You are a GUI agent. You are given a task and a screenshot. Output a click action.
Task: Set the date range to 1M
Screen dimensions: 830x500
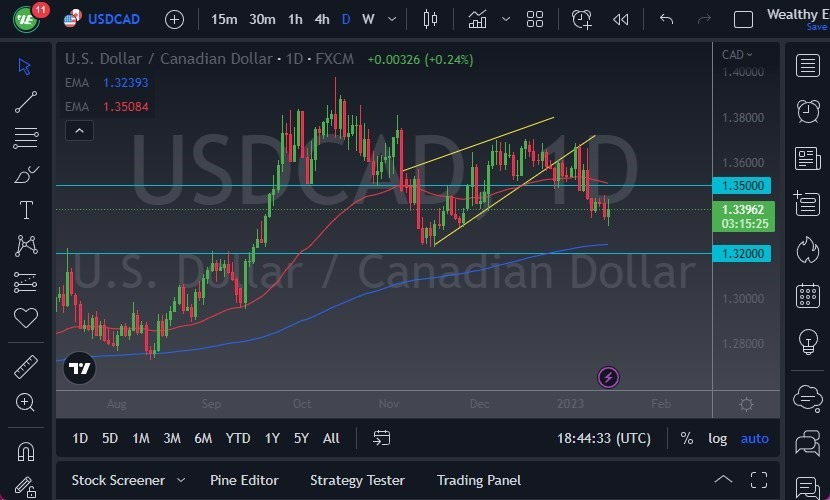coord(141,438)
